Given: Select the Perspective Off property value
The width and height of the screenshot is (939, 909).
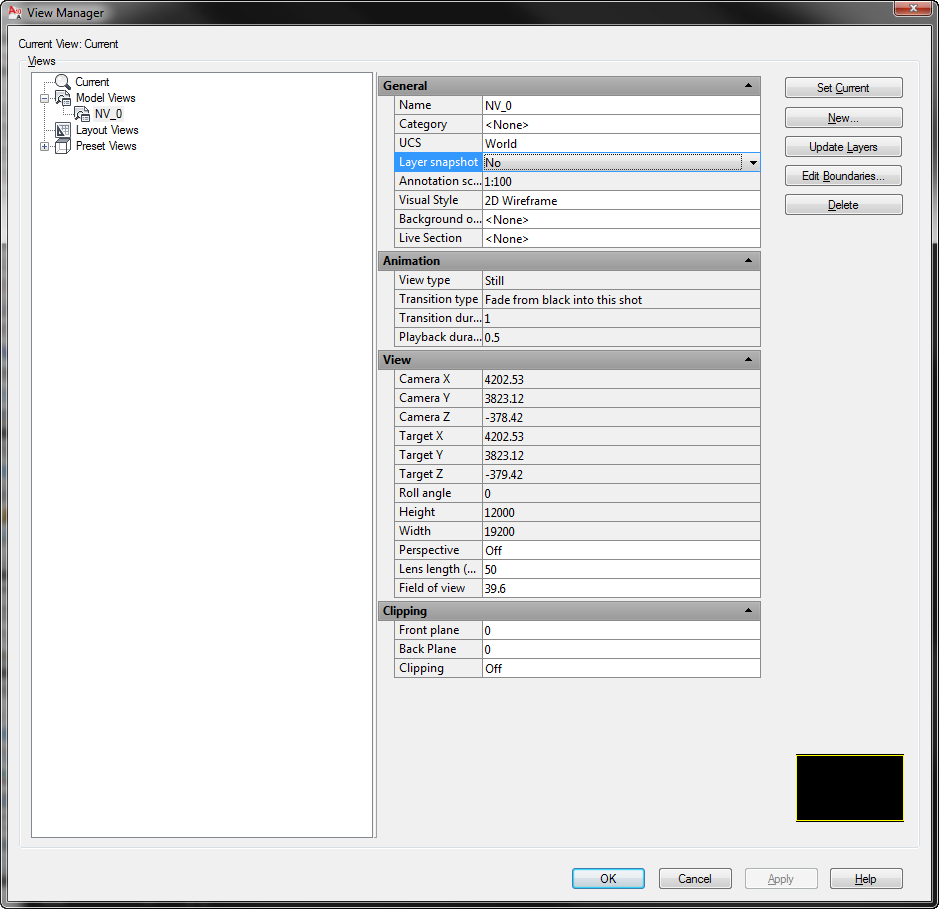Looking at the screenshot, I should coord(620,550).
